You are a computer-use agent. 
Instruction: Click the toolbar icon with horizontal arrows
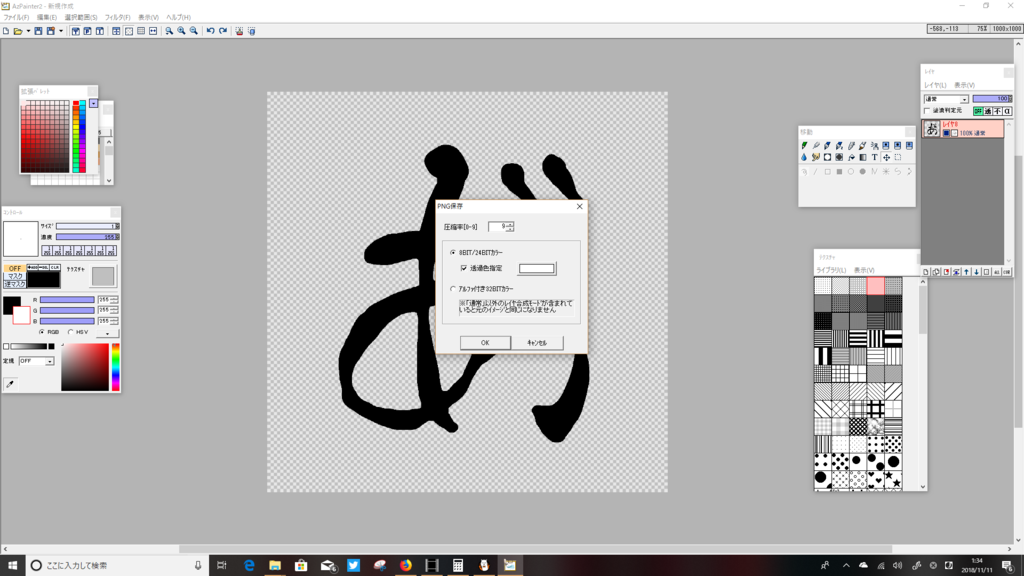(x=153, y=31)
